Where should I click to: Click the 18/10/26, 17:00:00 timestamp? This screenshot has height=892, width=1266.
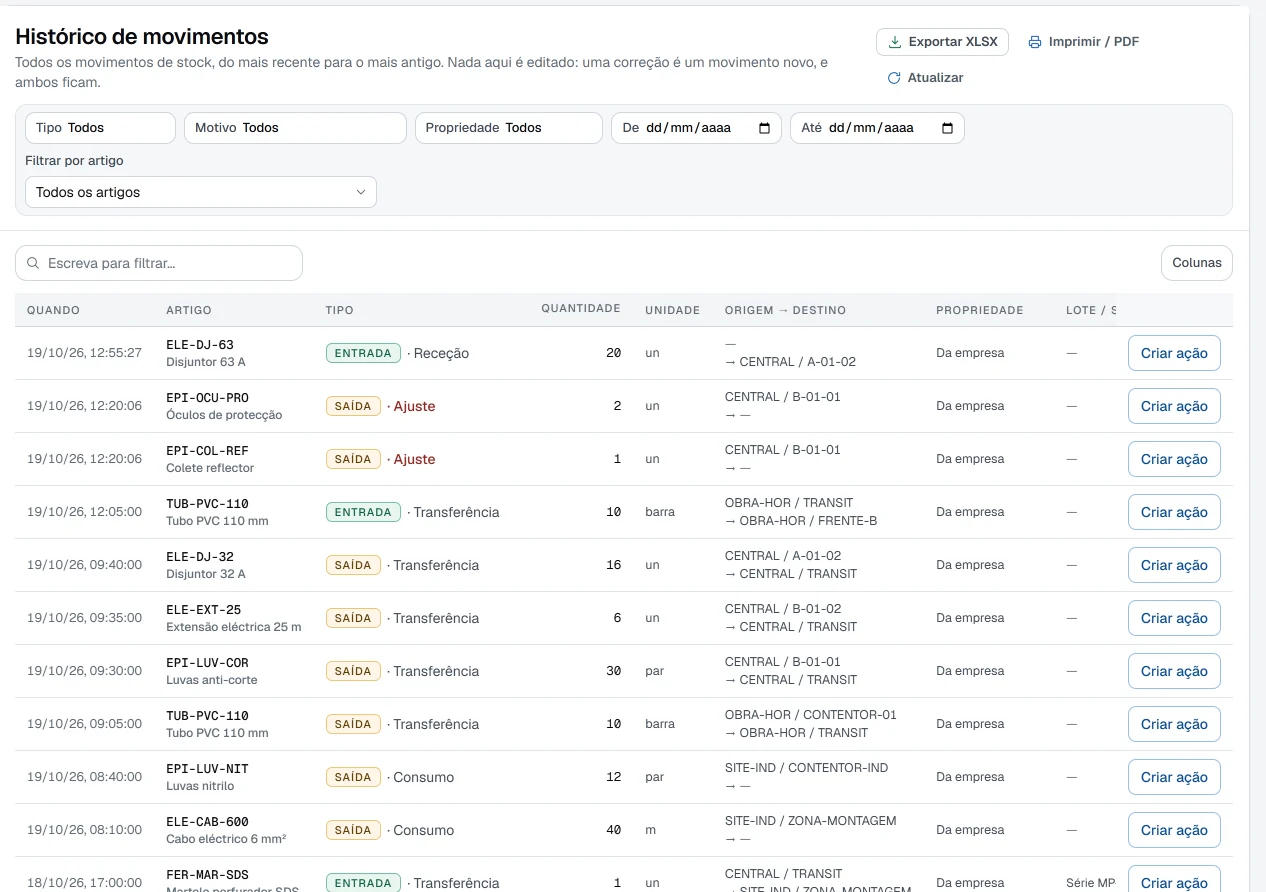tap(84, 883)
